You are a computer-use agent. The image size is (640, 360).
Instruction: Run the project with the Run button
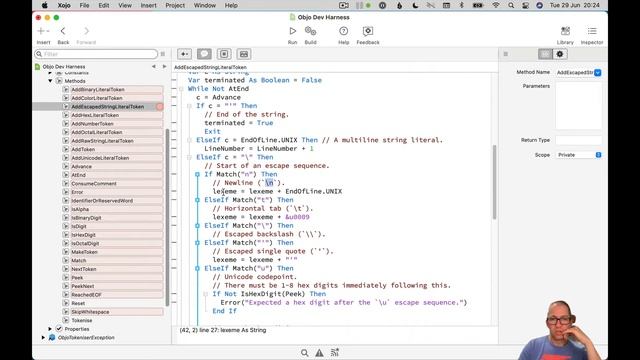click(292, 31)
